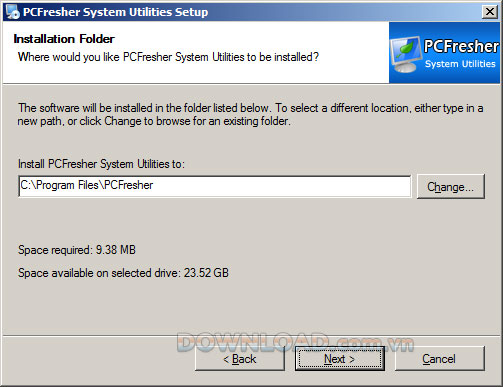Image resolution: width=503 pixels, height=387 pixels.
Task: Click the PCFresher monitor-with-leaf logo icon
Action: click(405, 55)
